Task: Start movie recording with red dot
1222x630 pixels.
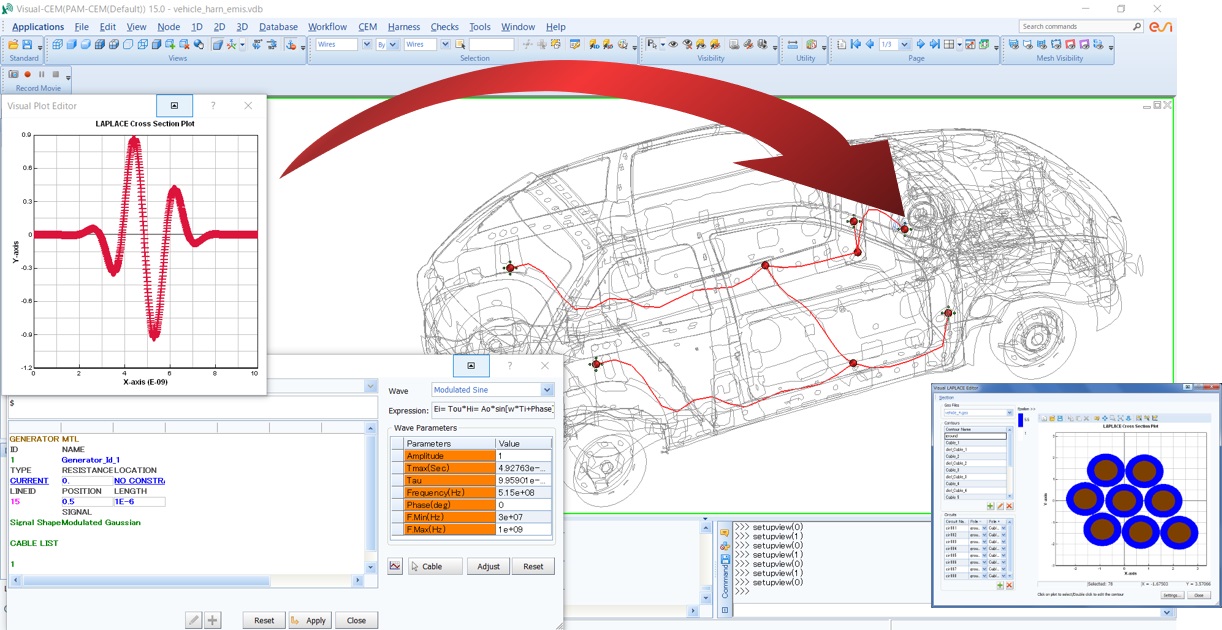Action: [x=28, y=74]
